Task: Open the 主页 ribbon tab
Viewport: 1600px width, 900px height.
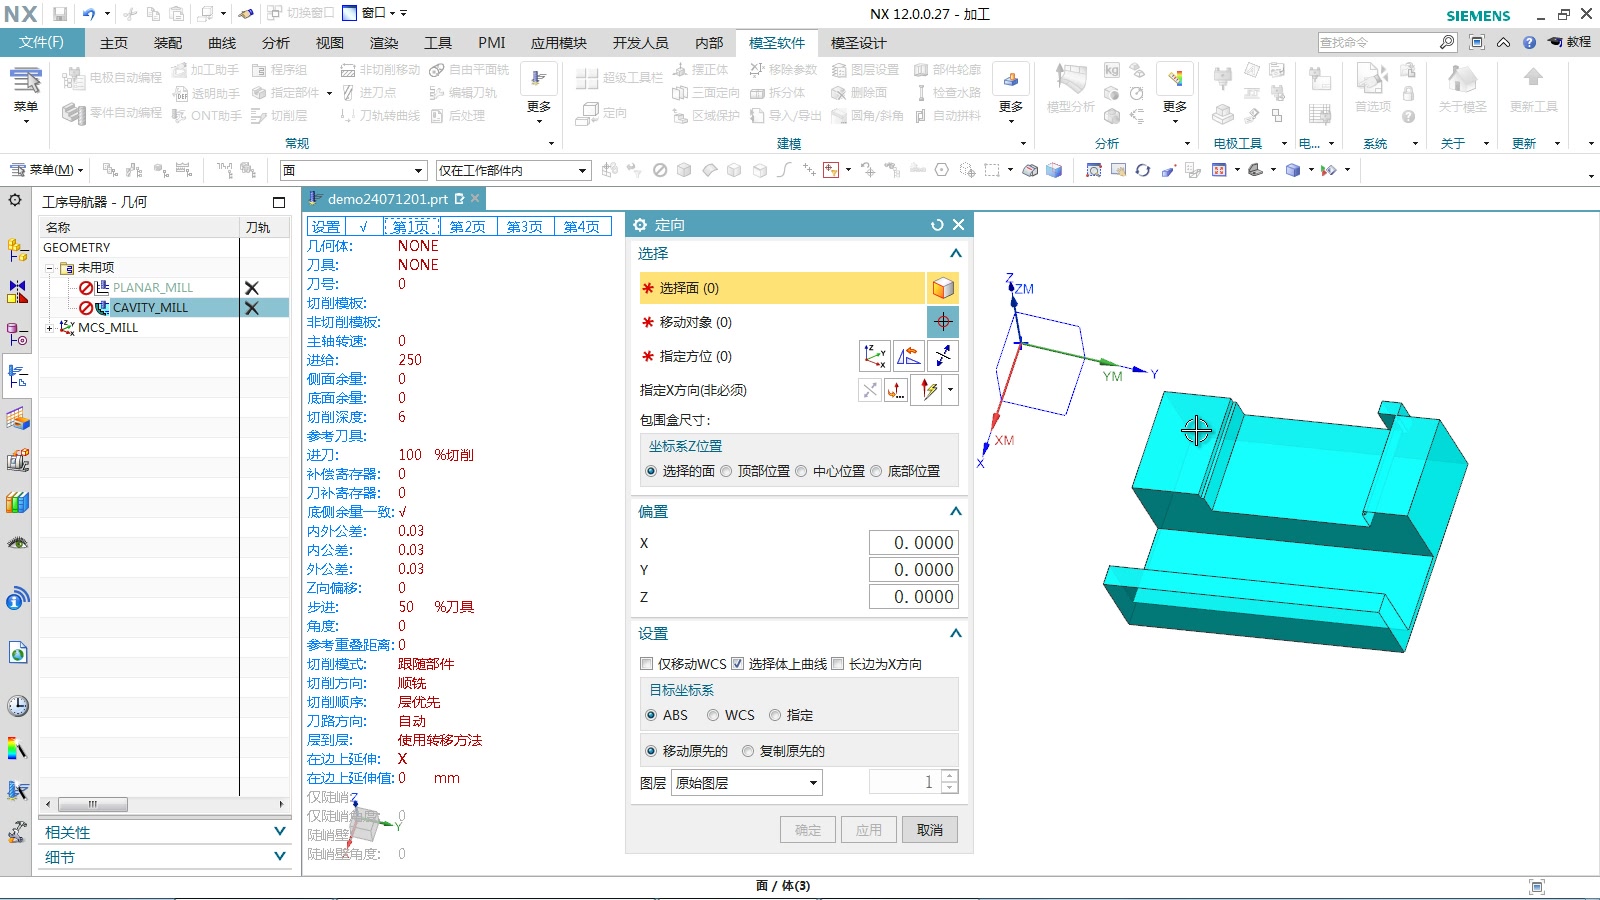Action: click(x=114, y=42)
